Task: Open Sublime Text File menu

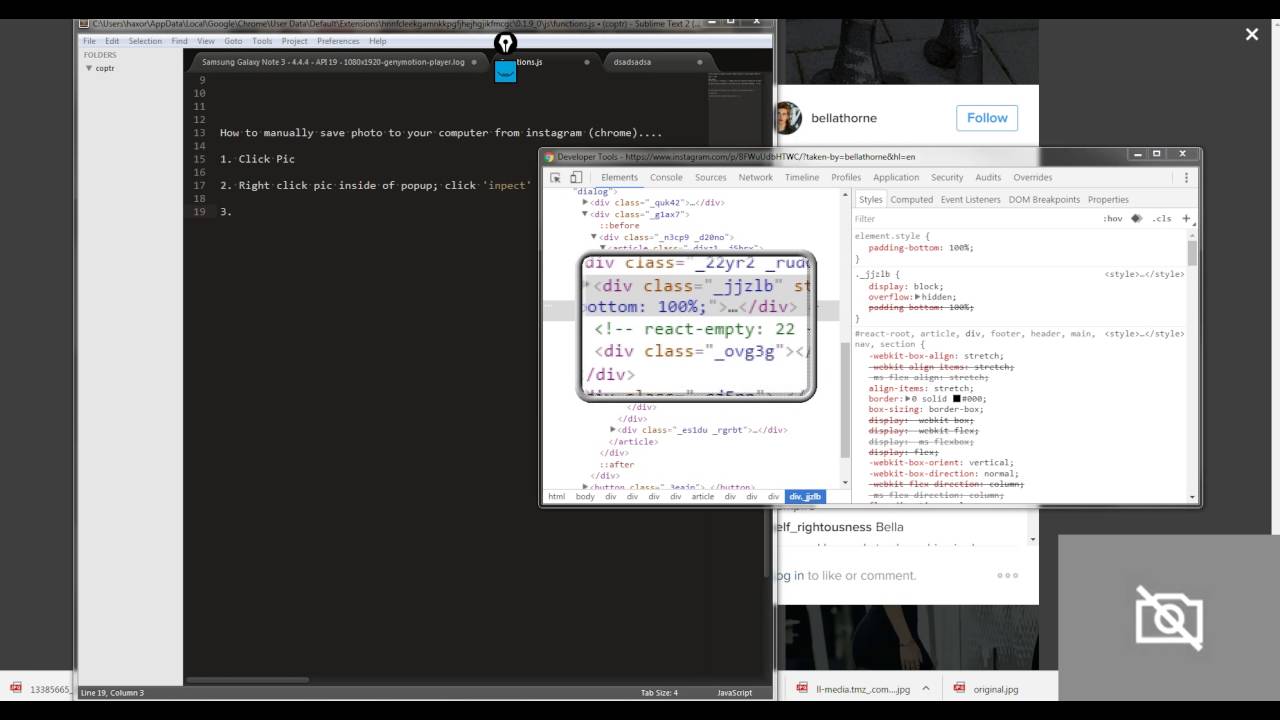Action: [x=90, y=41]
